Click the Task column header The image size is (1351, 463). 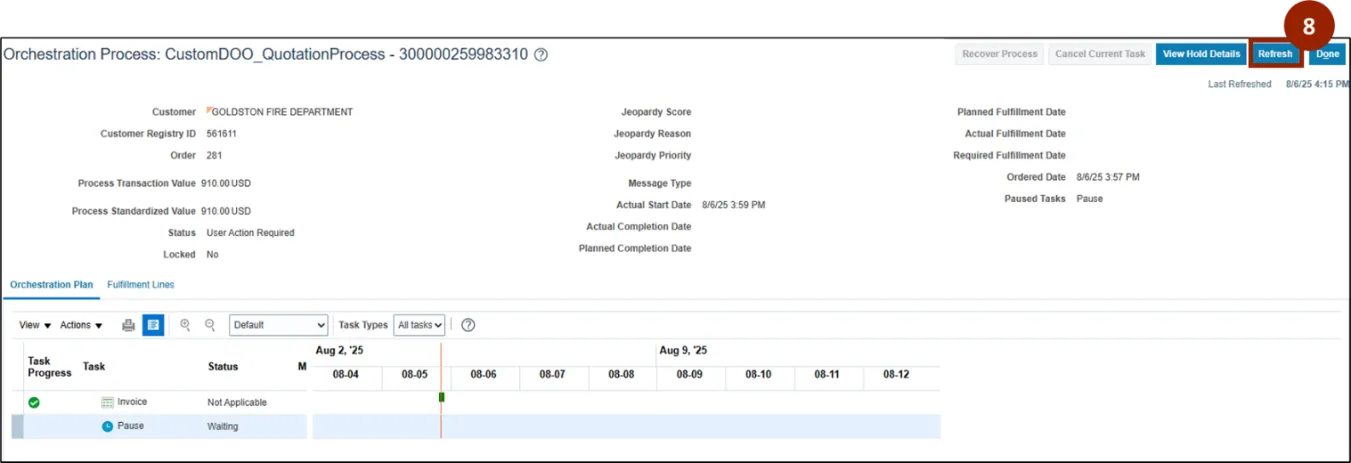tap(94, 367)
